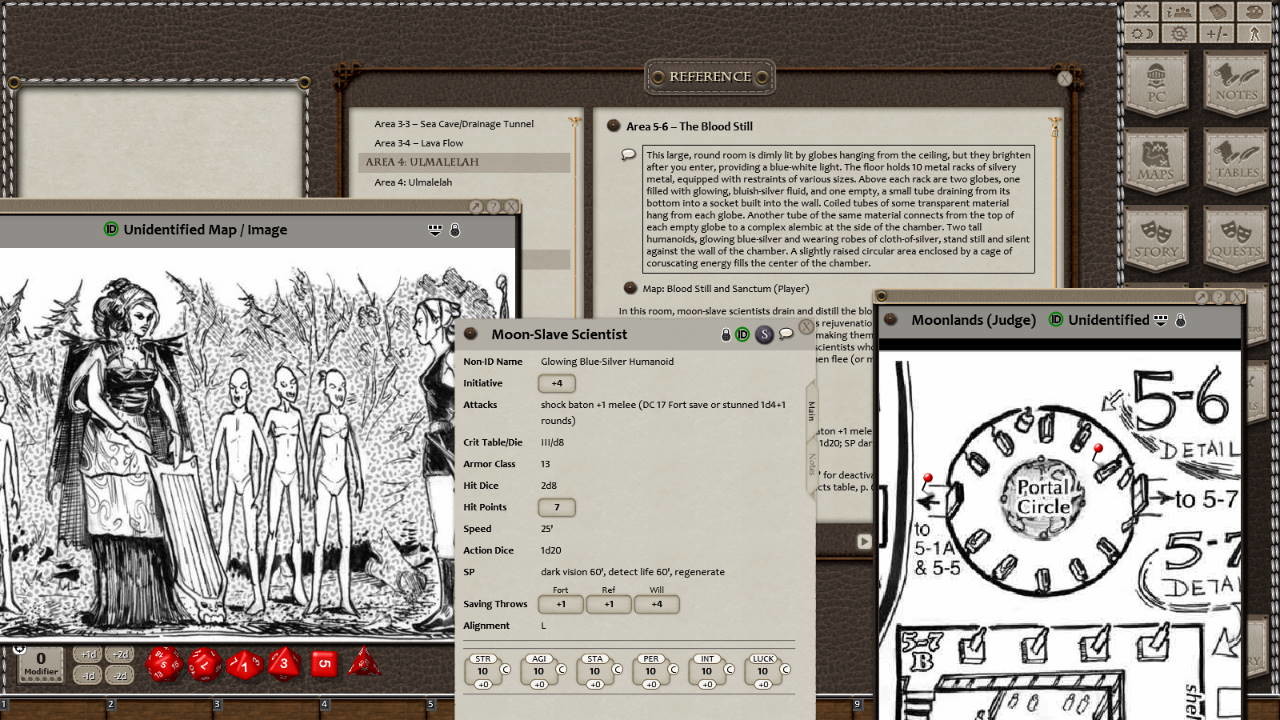The width and height of the screenshot is (1280, 720).
Task: Open the Quests sidebar panel
Action: (1236, 240)
